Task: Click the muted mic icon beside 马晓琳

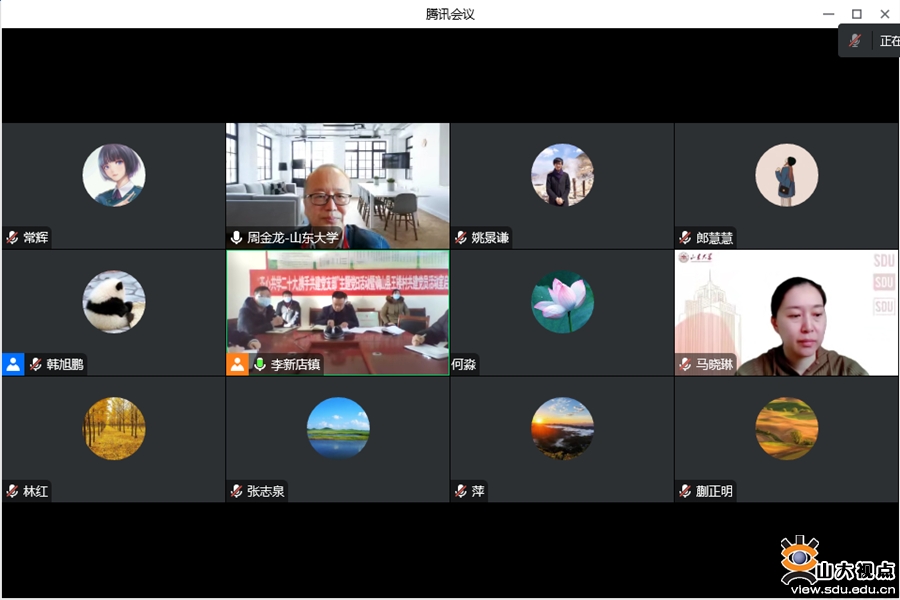Action: pos(685,365)
